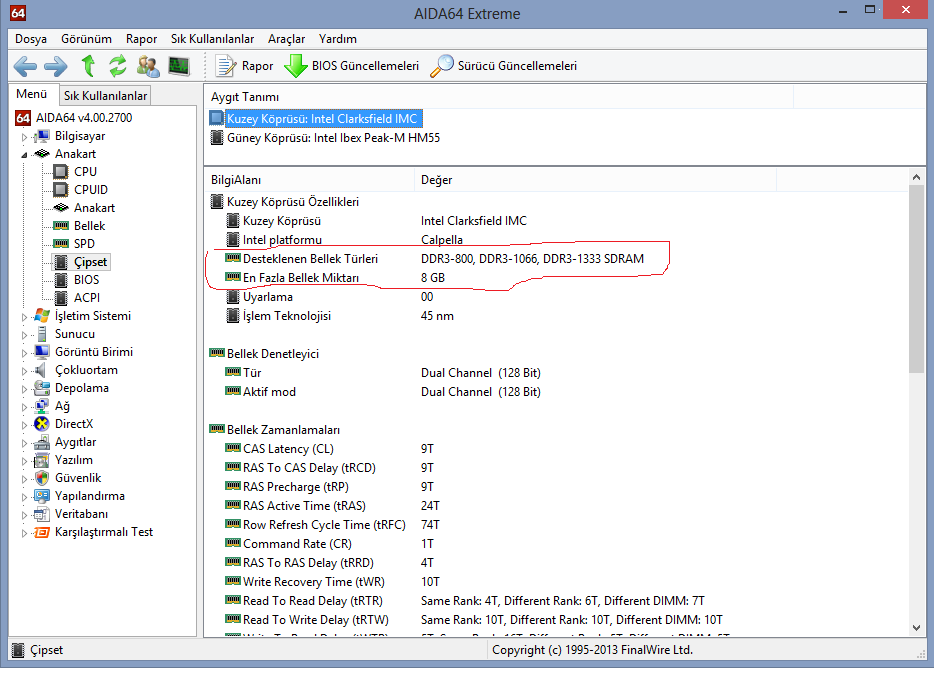934x687 pixels.
Task: Select AIDA64 v4.00.2700 root item
Action: pyautogui.click(x=83, y=118)
